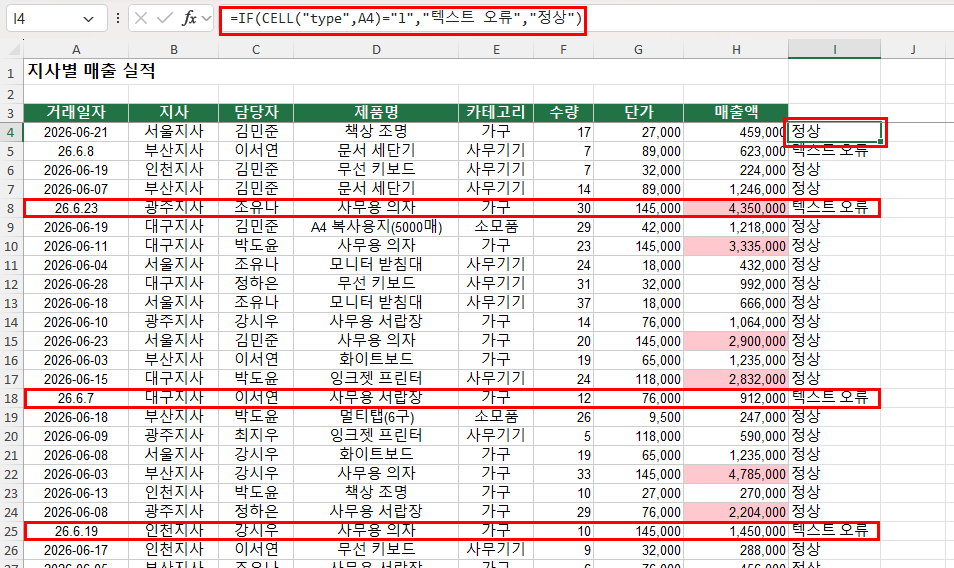
Task: Click 최지우 in the 담당자 column
Action: [256, 436]
